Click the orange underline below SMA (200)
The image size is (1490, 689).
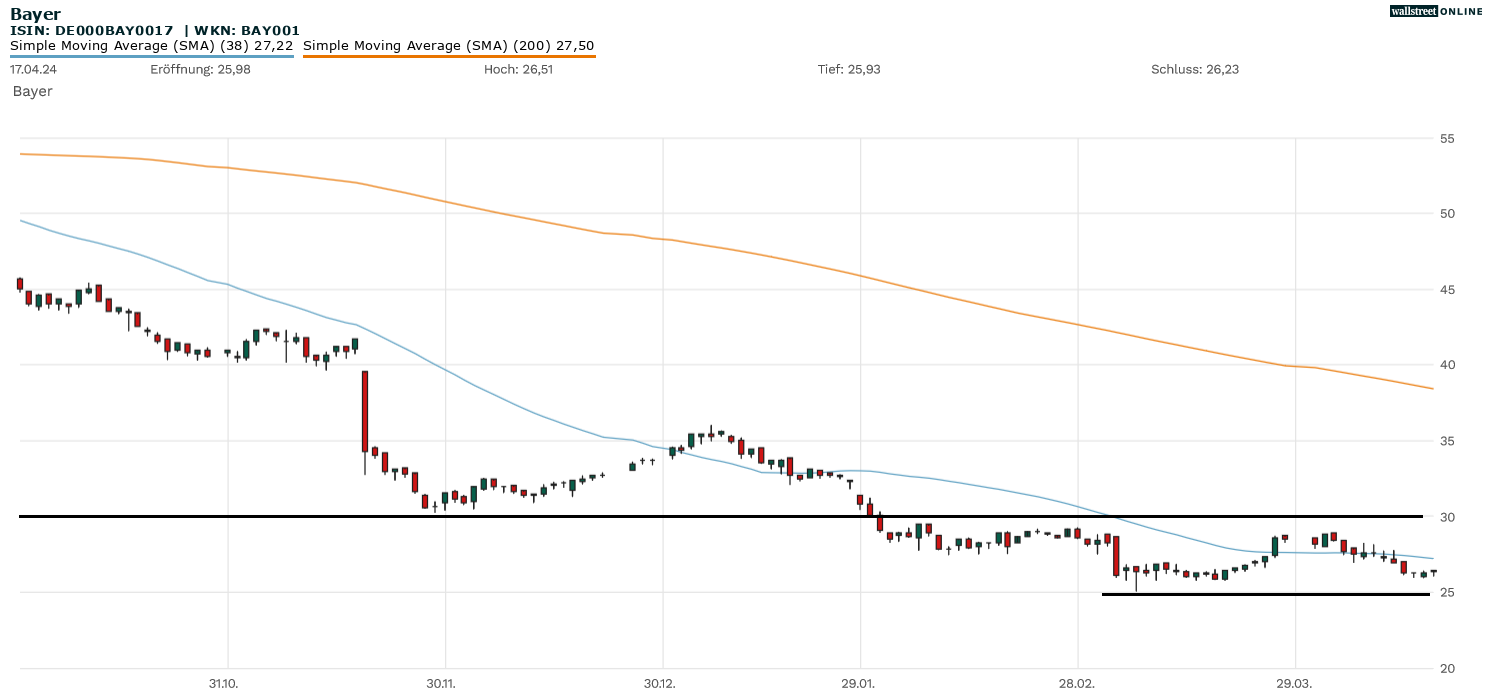point(448,57)
